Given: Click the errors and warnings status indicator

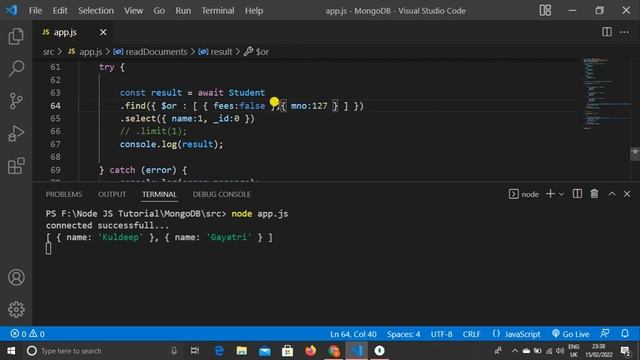Looking at the screenshot, I should click(28, 334).
